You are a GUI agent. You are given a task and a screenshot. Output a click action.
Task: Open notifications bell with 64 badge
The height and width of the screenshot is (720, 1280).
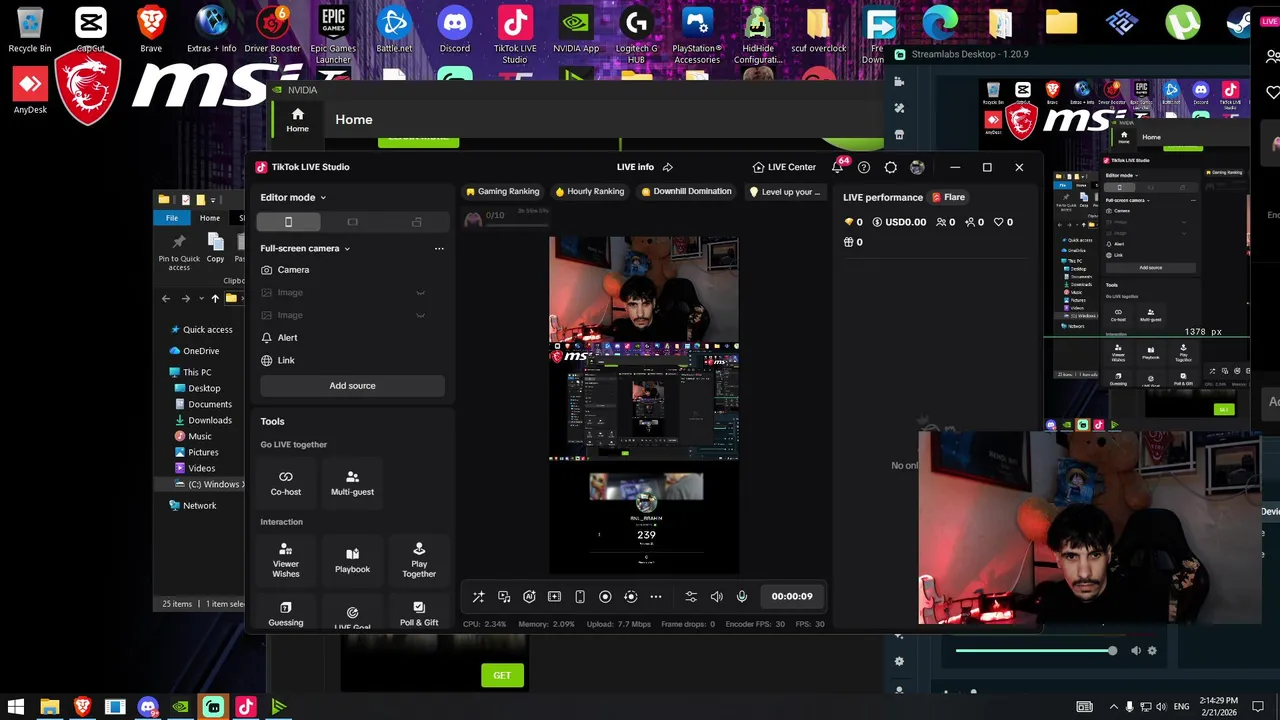click(x=838, y=167)
